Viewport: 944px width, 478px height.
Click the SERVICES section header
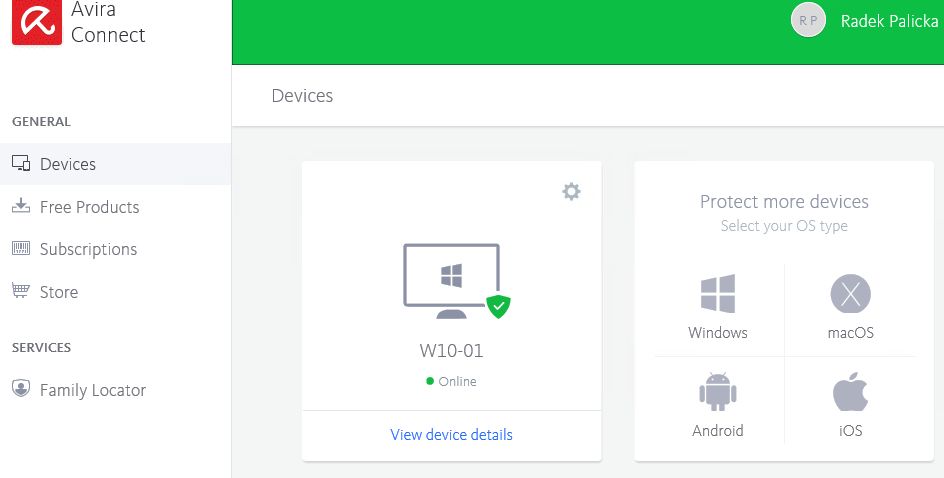point(42,348)
